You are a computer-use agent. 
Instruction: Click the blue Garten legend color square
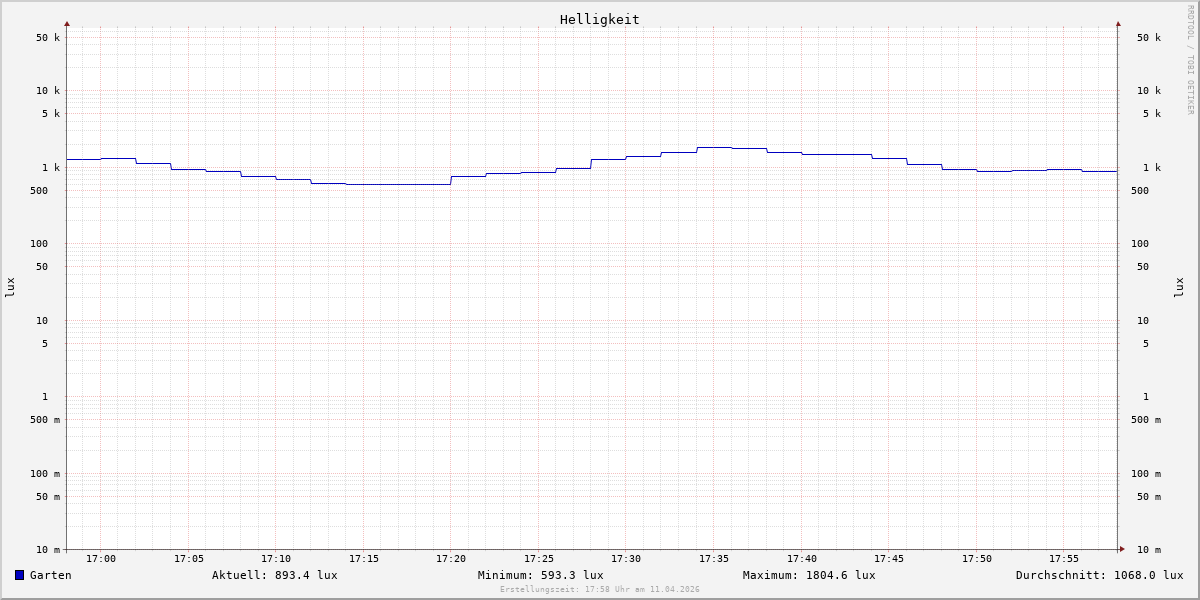[x=19, y=575]
